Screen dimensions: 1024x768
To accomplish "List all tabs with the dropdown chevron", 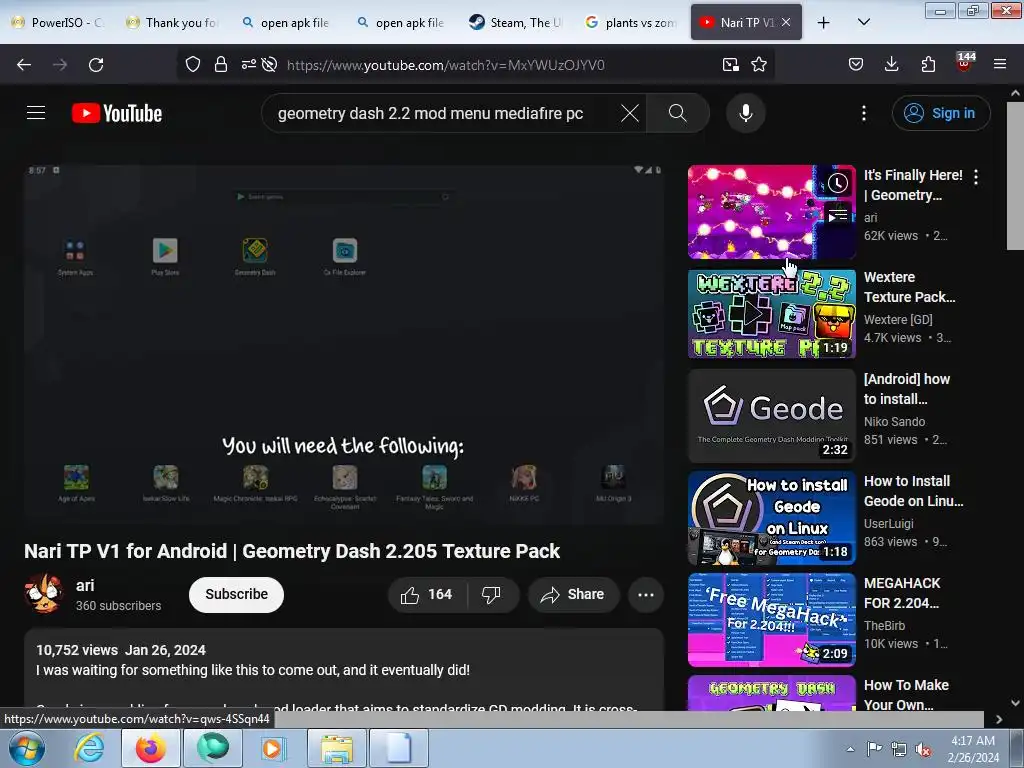I will click(863, 22).
